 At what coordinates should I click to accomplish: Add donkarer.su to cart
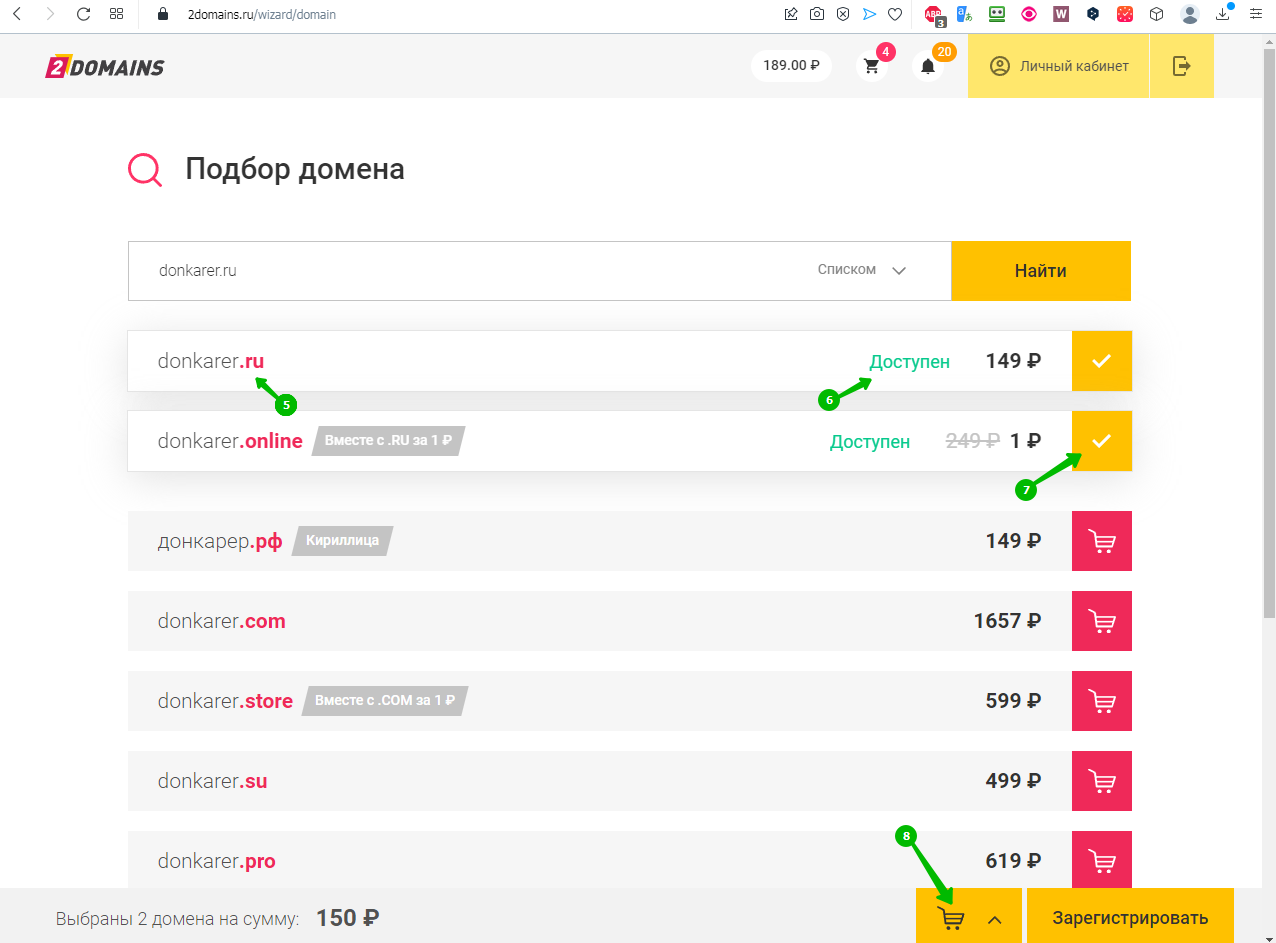[x=1102, y=781]
